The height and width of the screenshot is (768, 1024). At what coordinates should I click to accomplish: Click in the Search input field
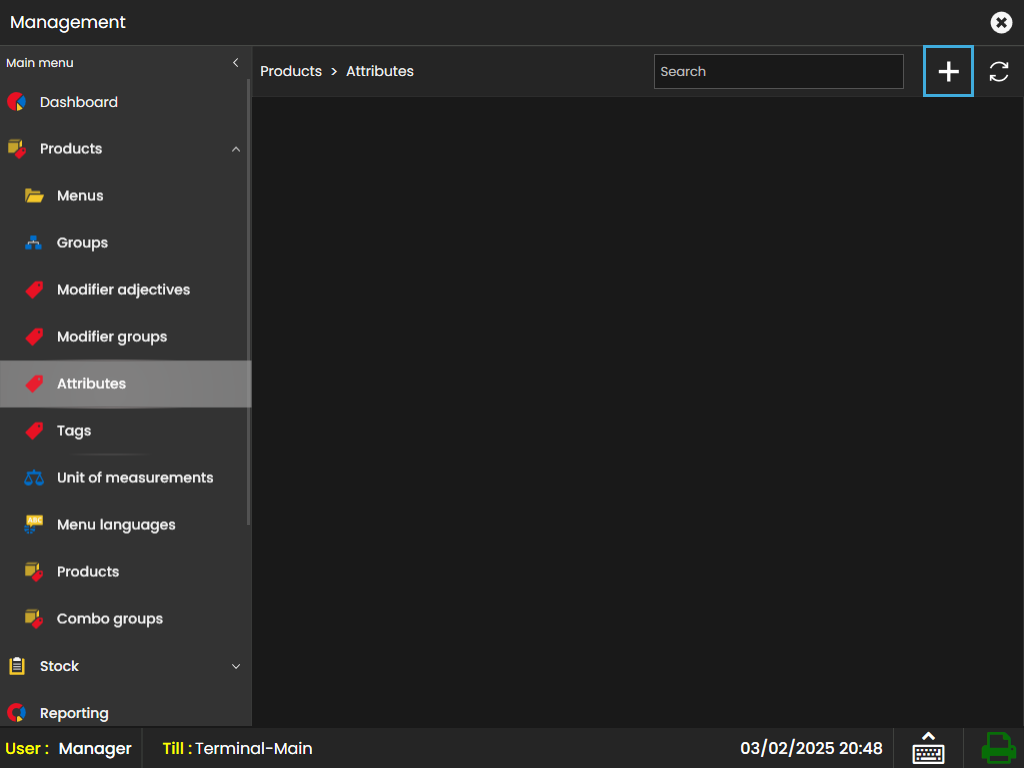[x=778, y=72]
